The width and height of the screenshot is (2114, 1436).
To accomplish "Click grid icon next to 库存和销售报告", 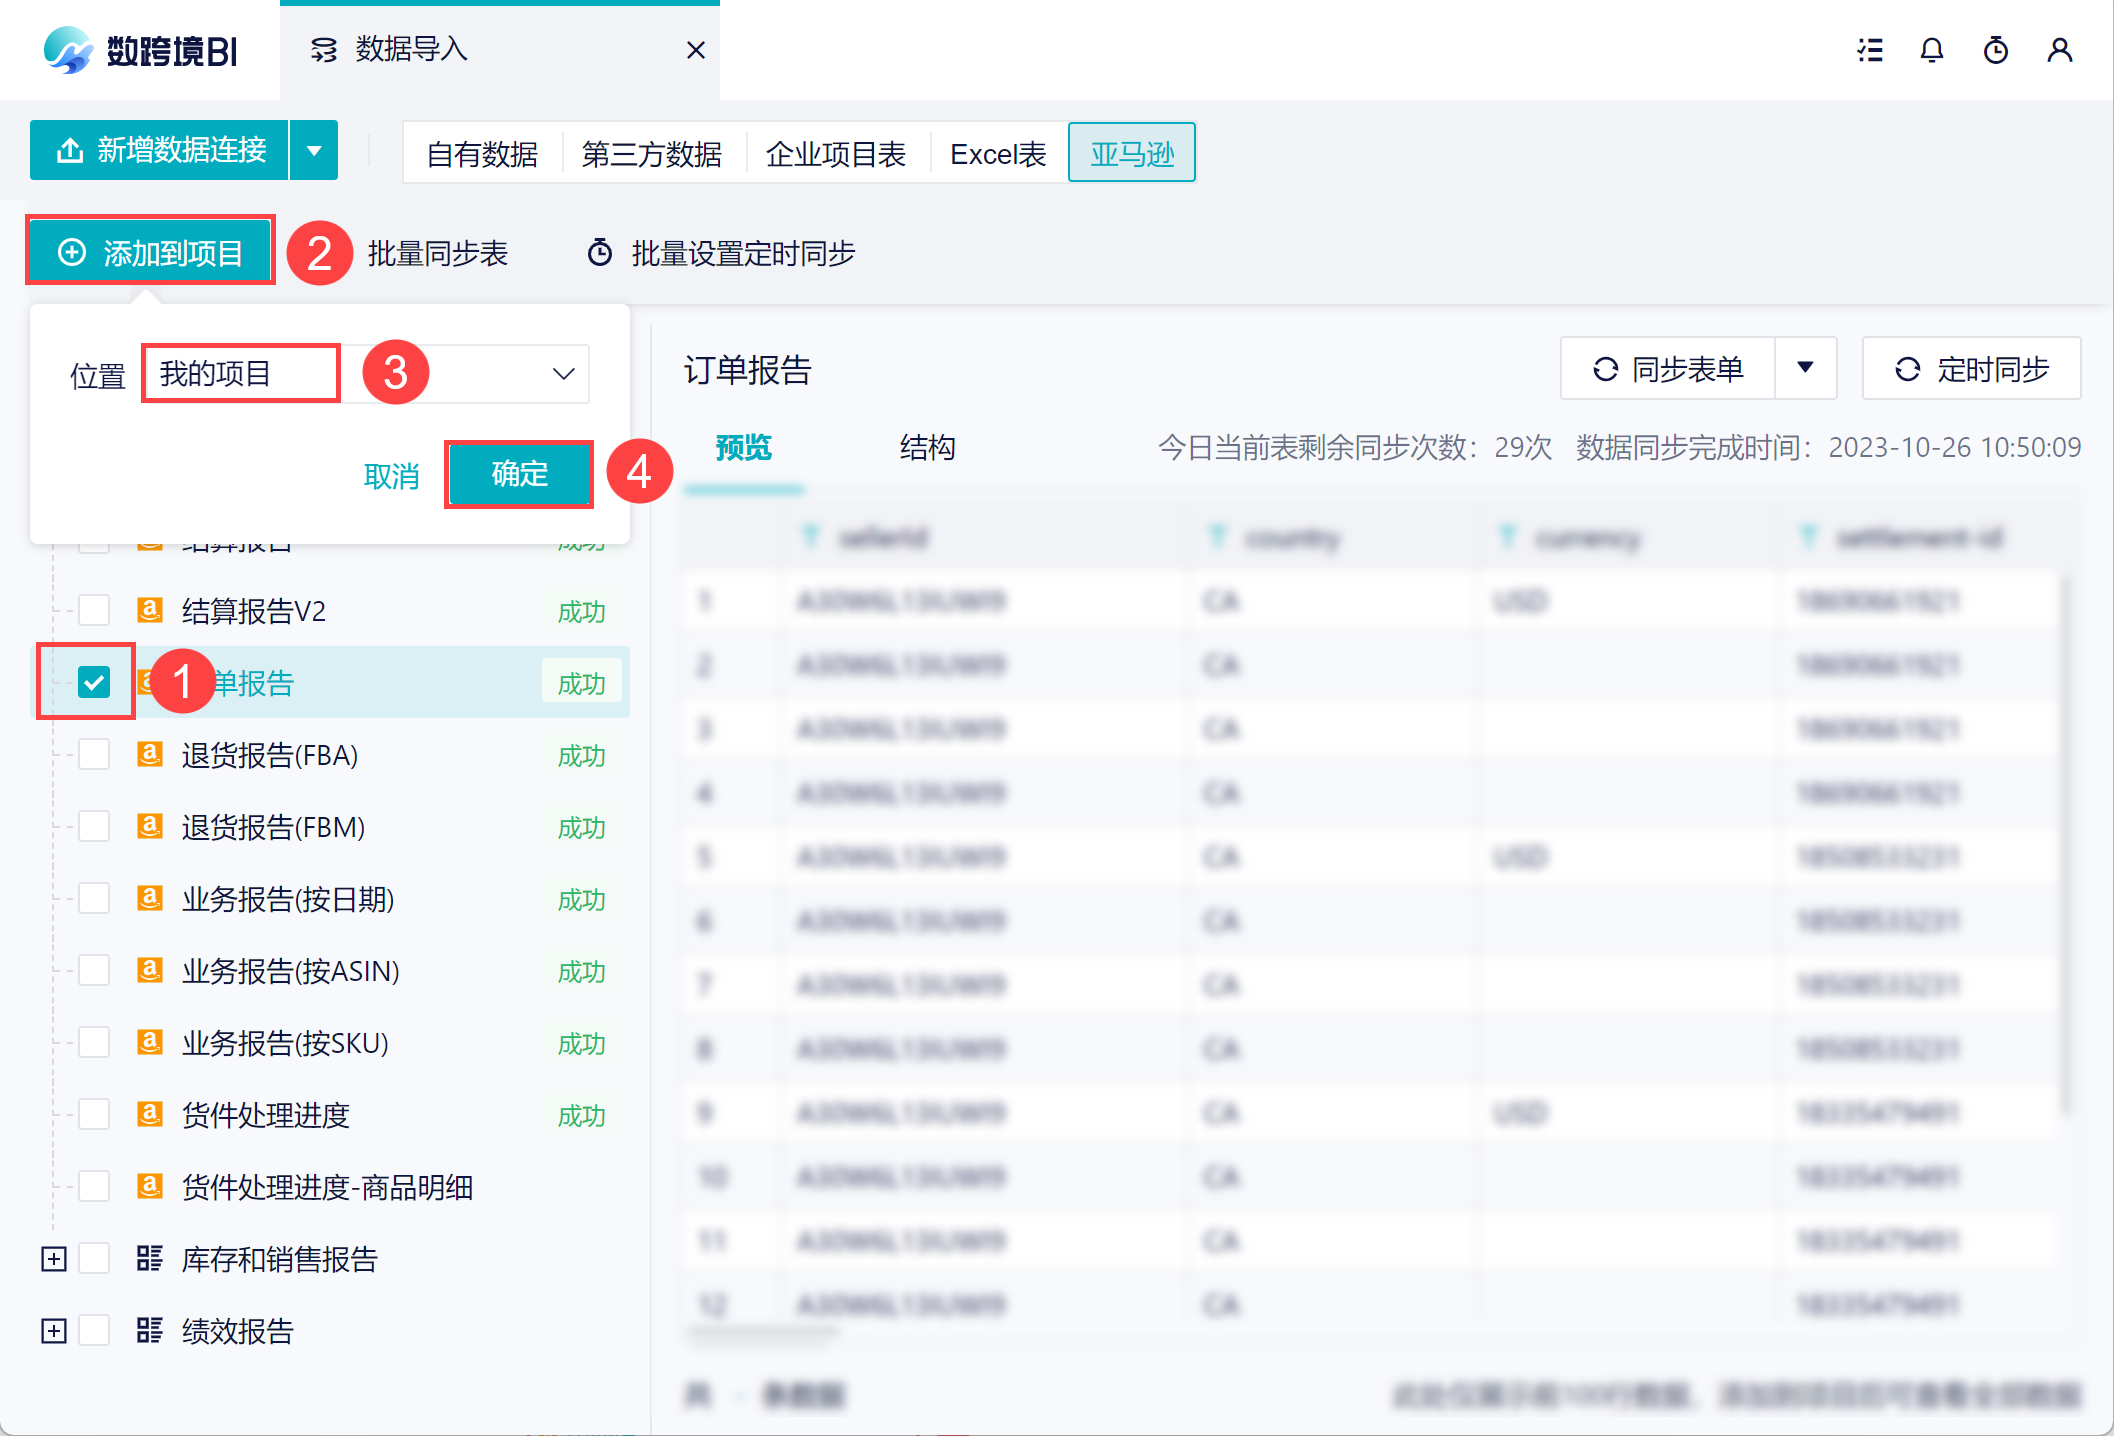I will coord(150,1258).
